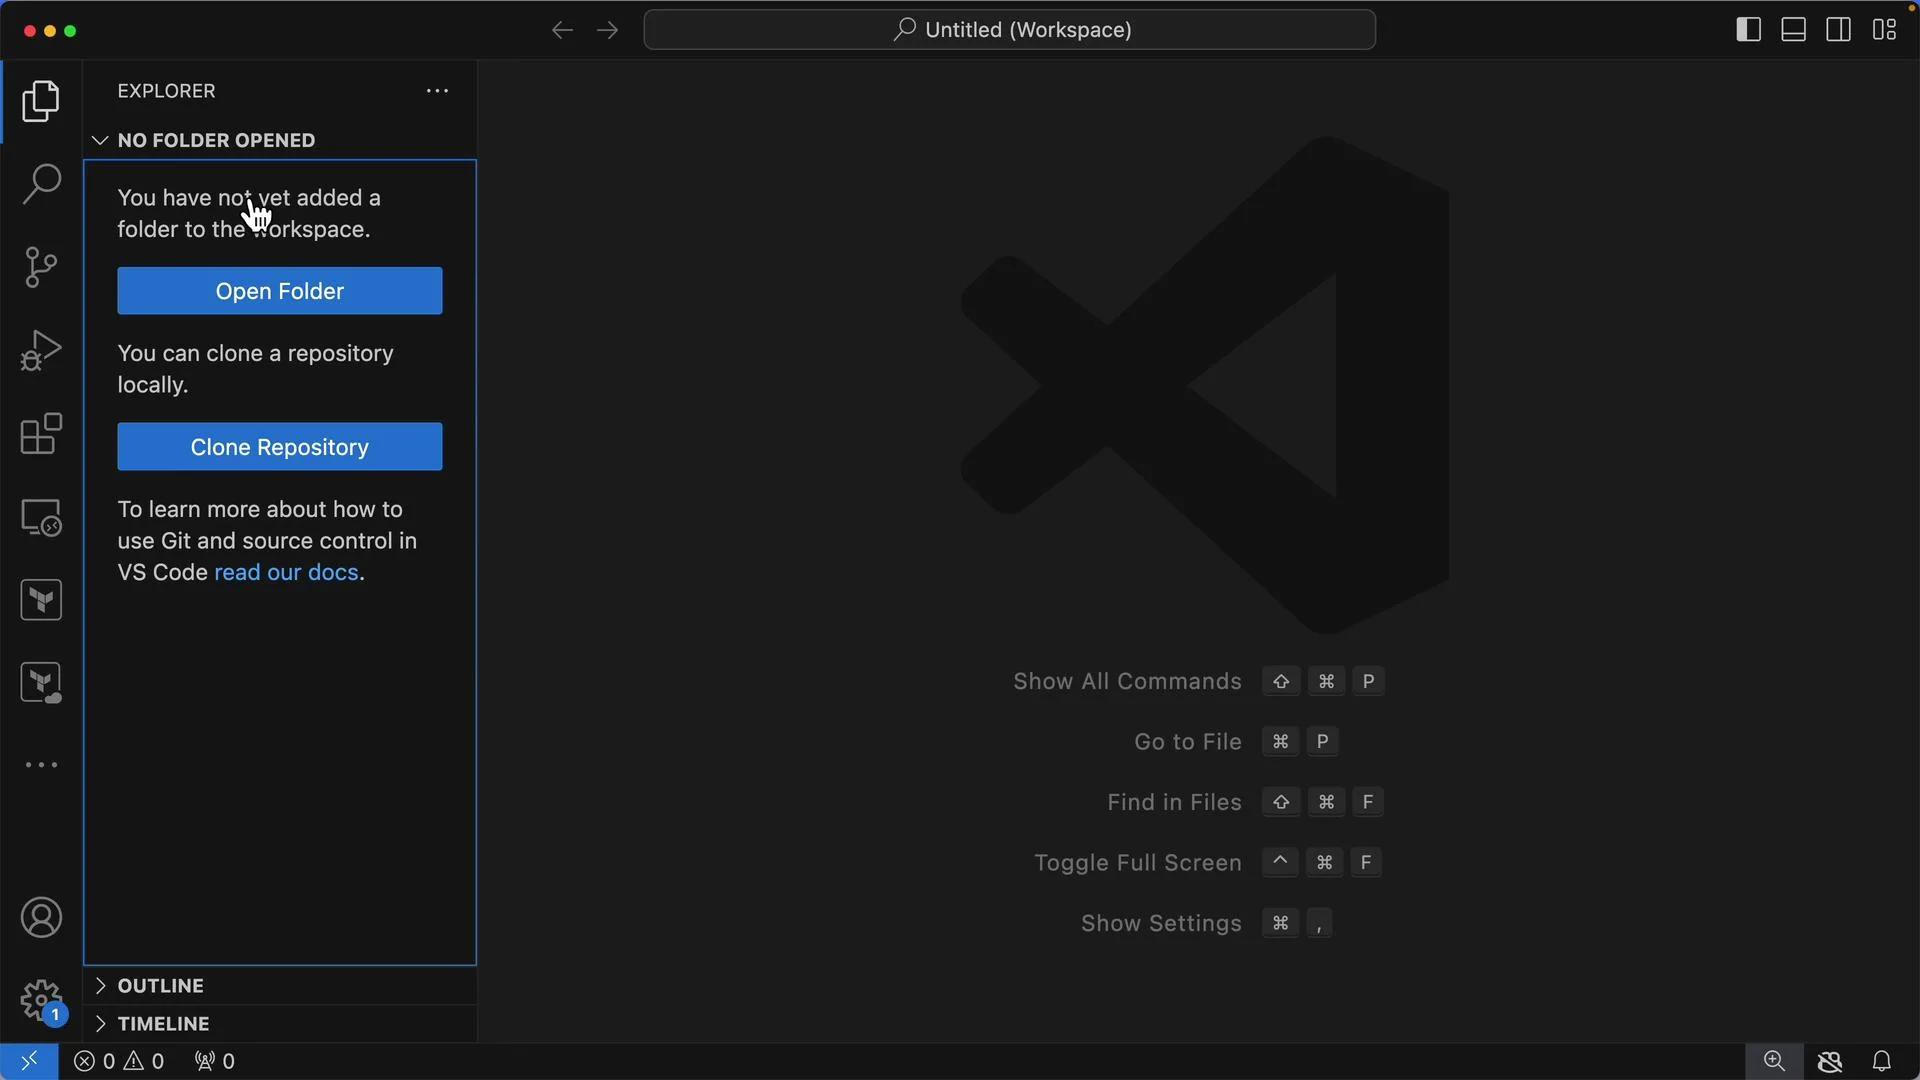Image resolution: width=1920 pixels, height=1080 pixels.
Task: Click the Untitled (Workspace) command center
Action: pos(1010,30)
